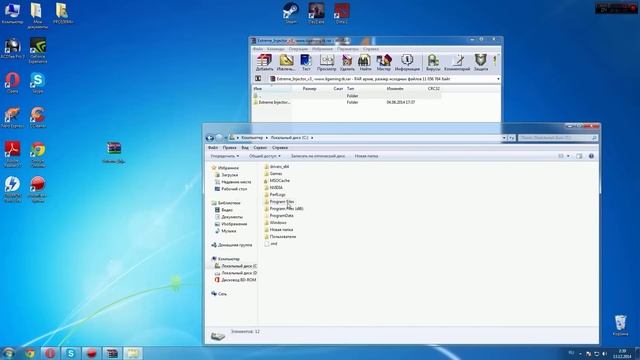Click the Защита (Protect) shield icon in WinRAR
The image size is (640, 360).
[481, 62]
